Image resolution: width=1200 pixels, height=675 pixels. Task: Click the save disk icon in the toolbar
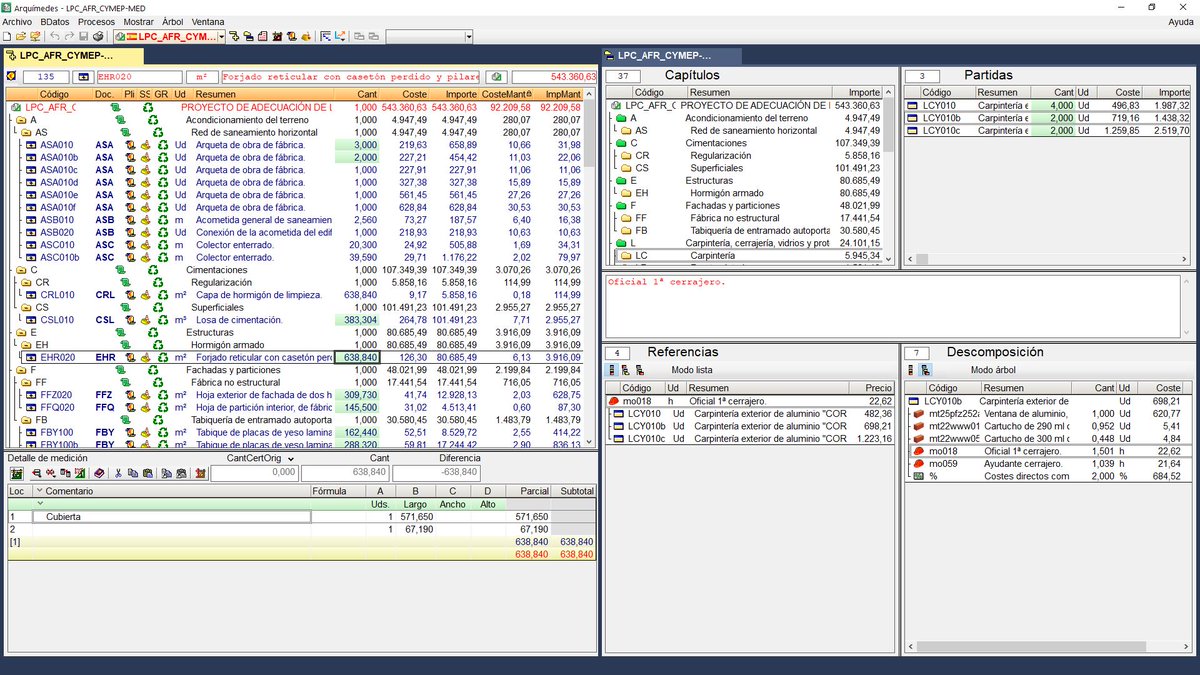[x=83, y=37]
